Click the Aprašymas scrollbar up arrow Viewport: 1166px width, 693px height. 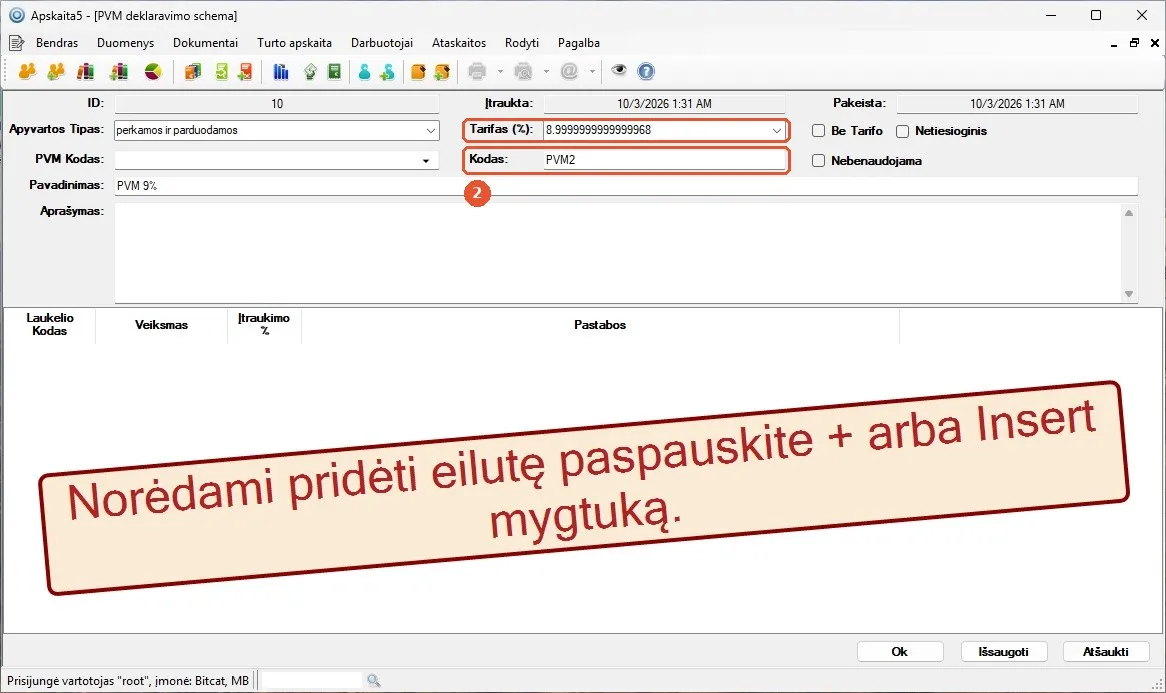point(1129,213)
